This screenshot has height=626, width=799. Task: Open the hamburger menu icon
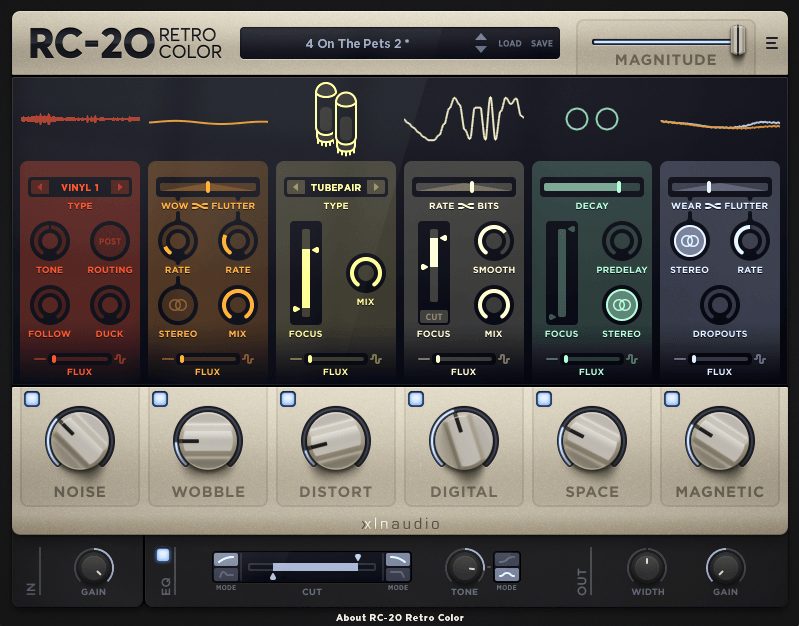click(x=771, y=43)
